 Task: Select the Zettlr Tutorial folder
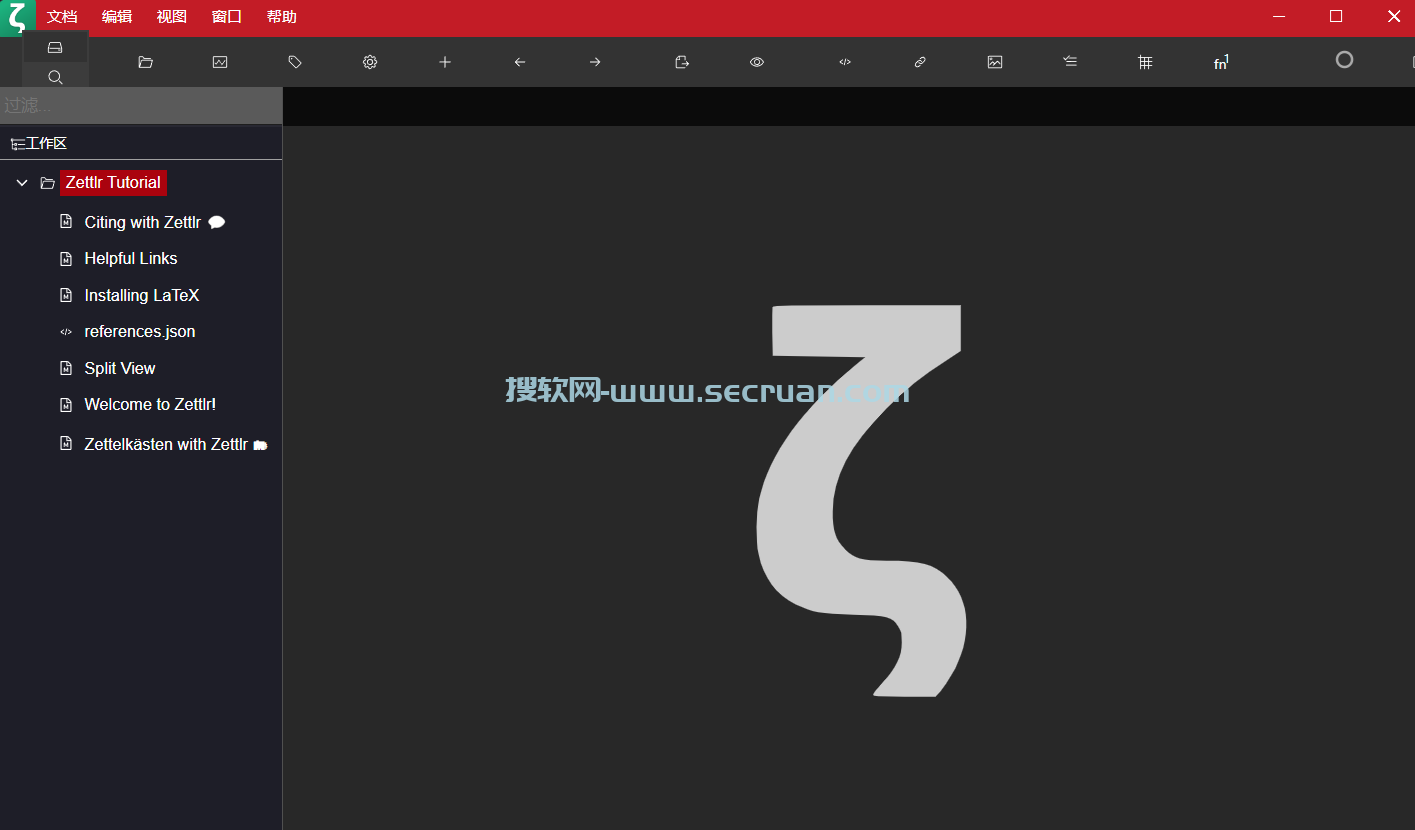point(113,182)
